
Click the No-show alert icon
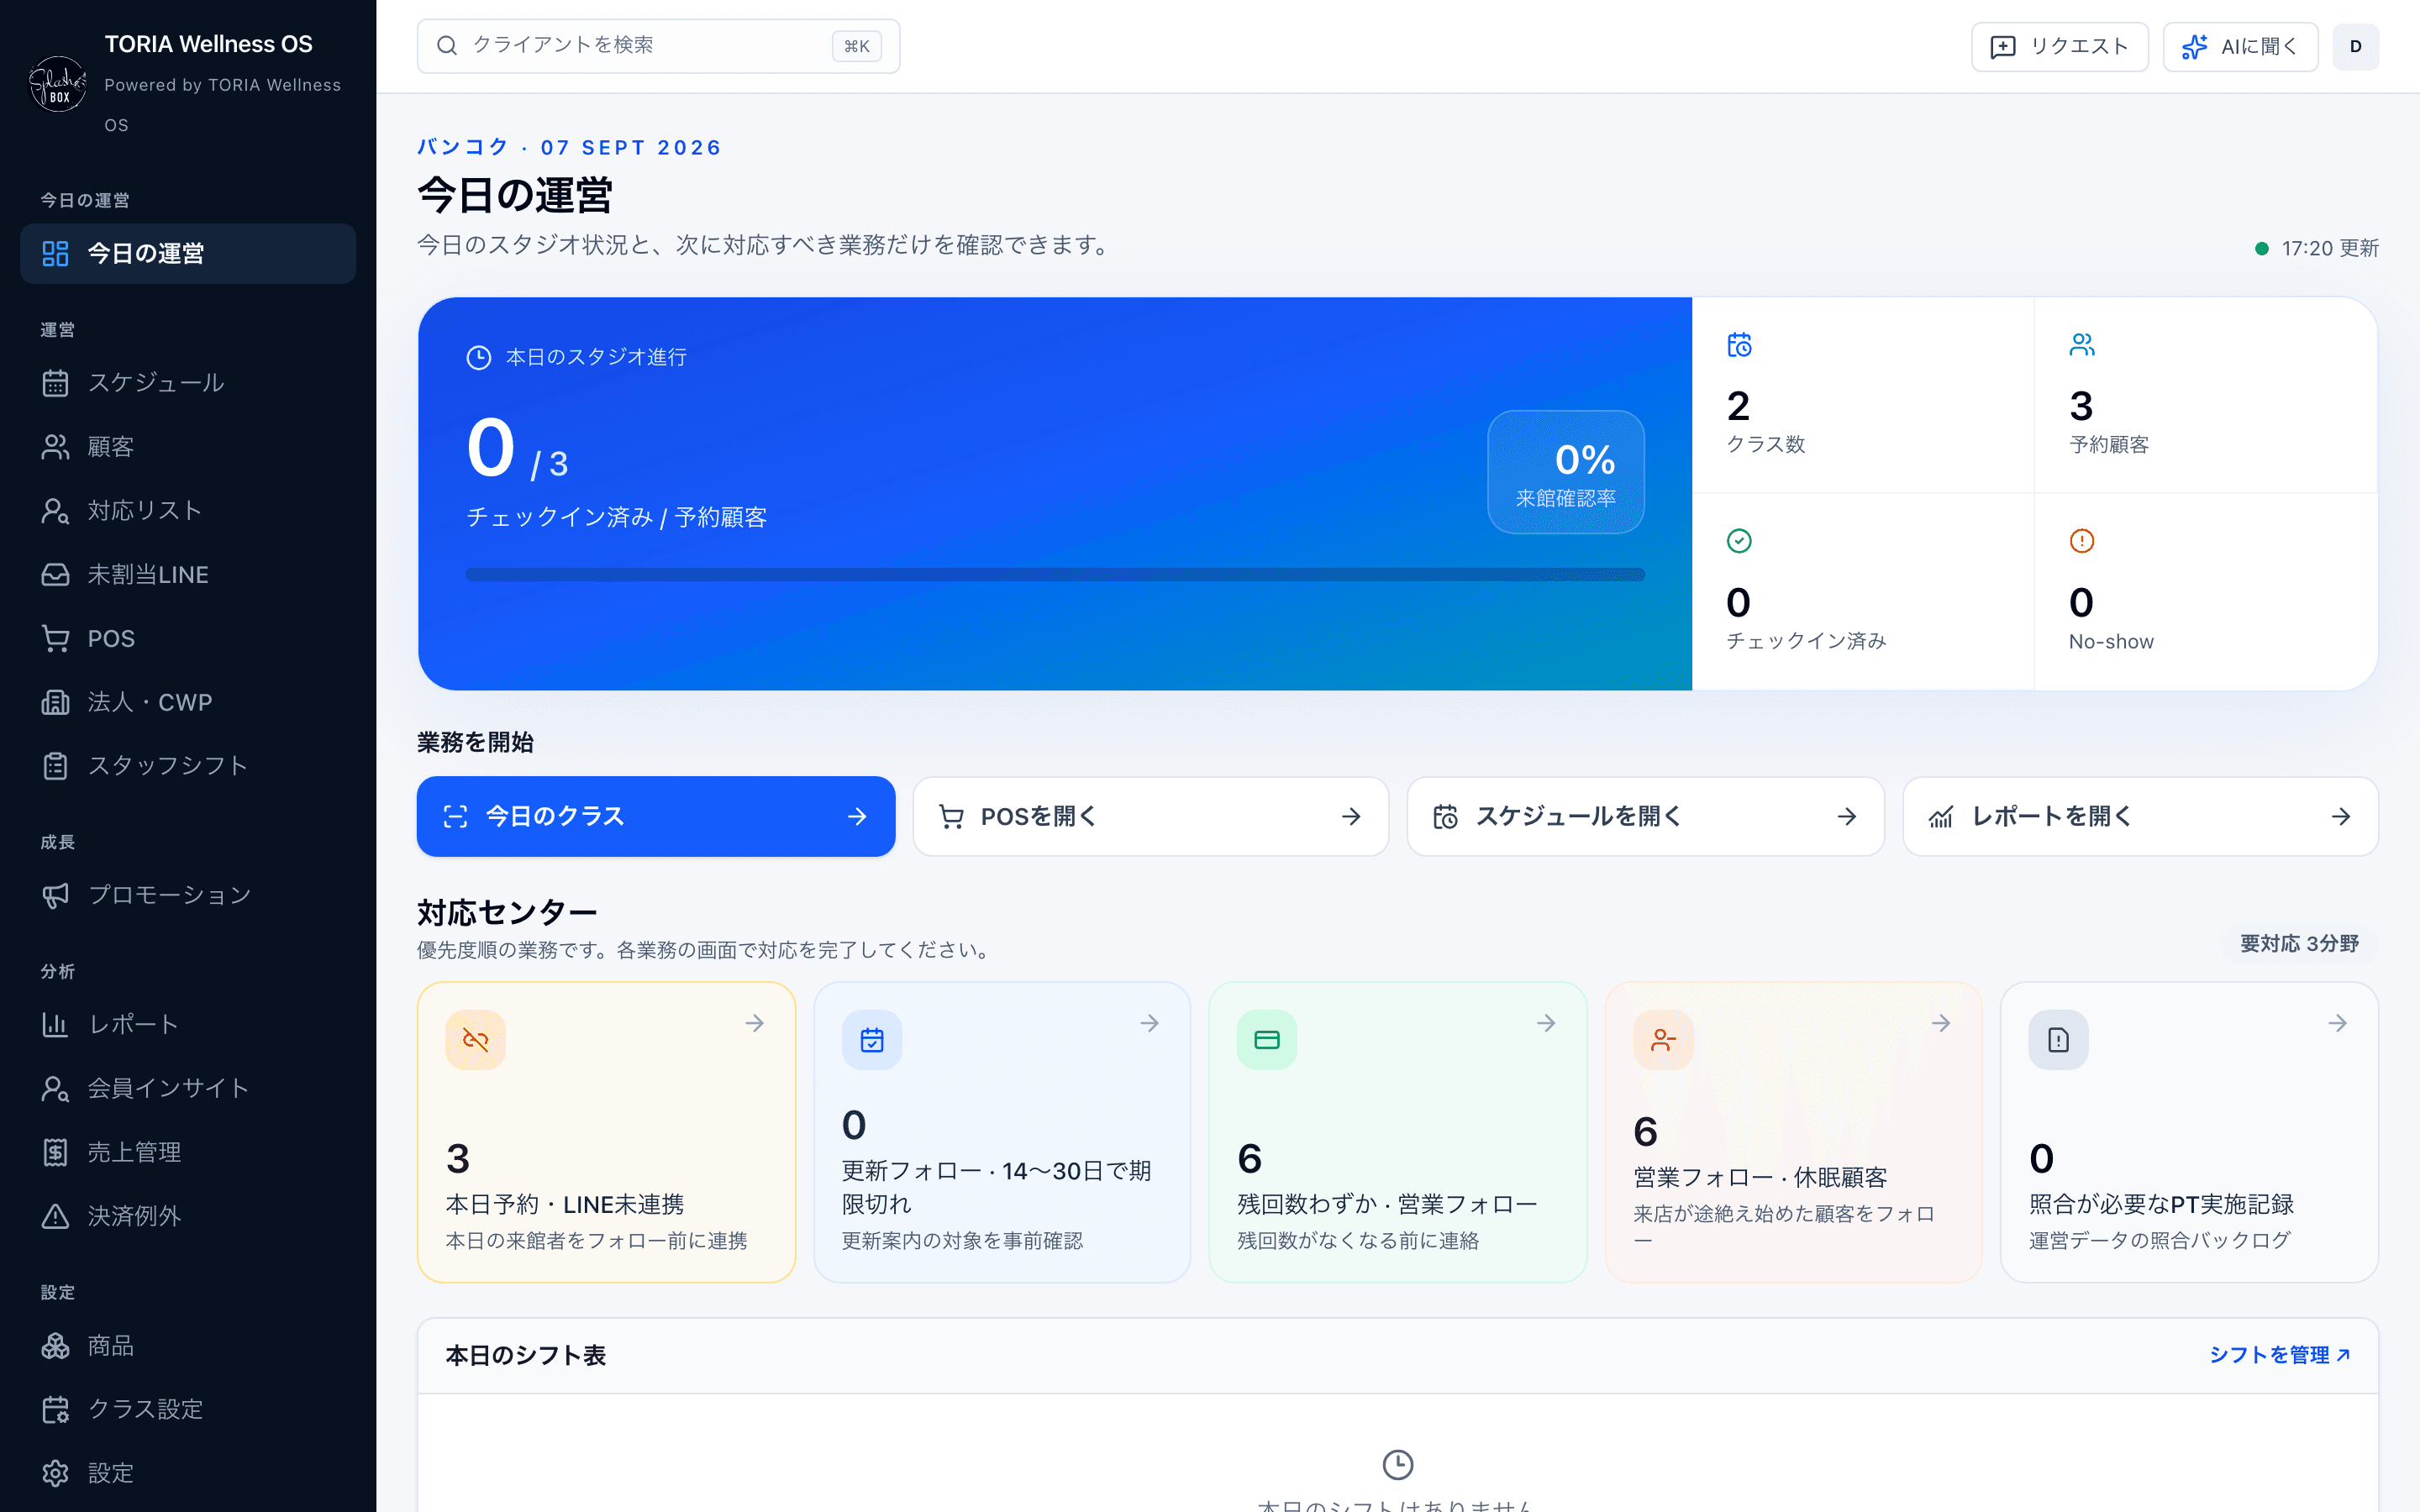(2082, 541)
